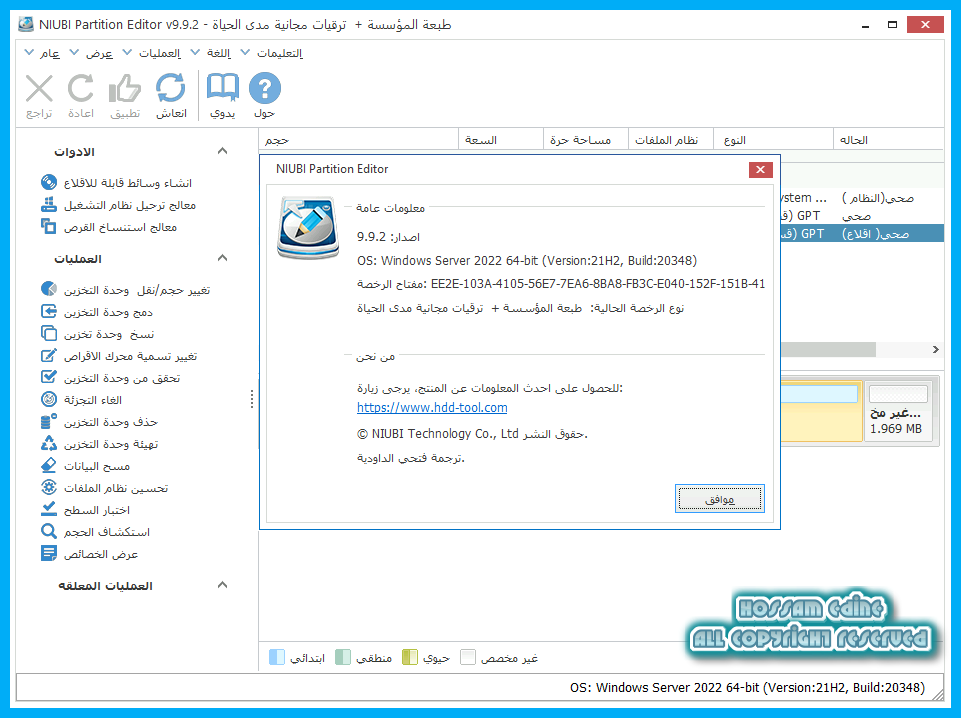The width and height of the screenshot is (961, 718).
Task: Click the format volume icon
Action: (49, 444)
